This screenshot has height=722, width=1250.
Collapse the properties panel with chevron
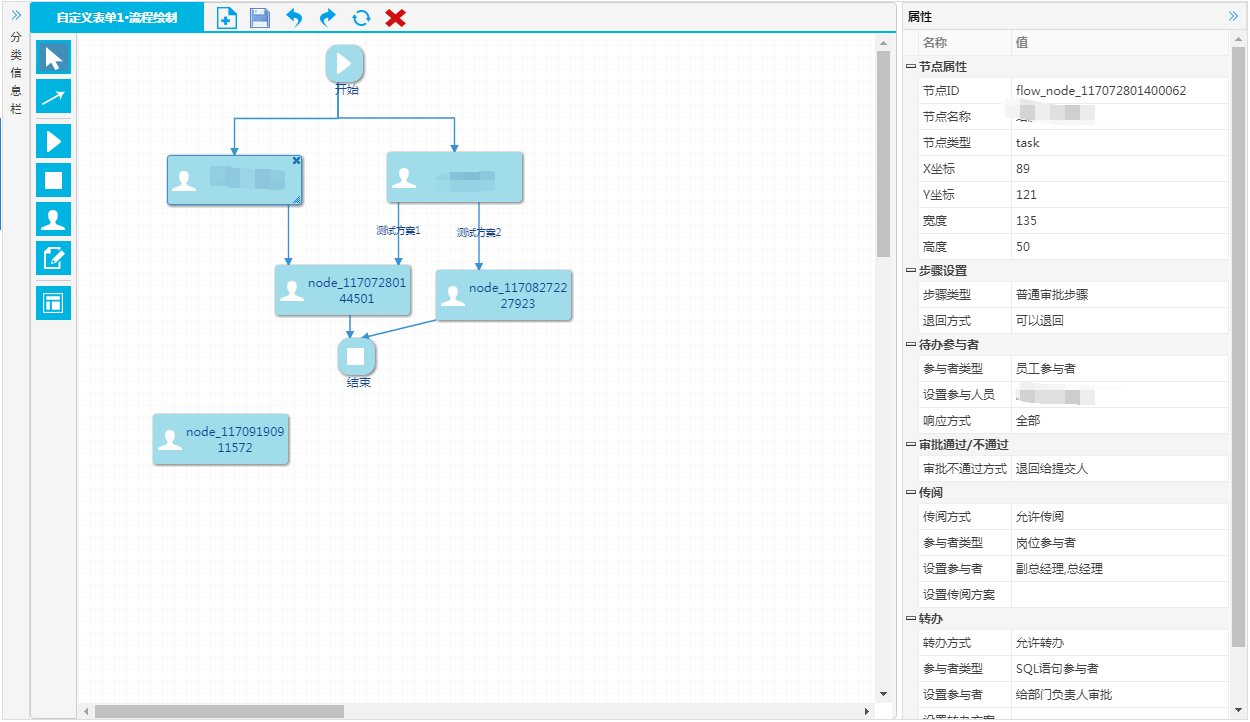pyautogui.click(x=1234, y=16)
